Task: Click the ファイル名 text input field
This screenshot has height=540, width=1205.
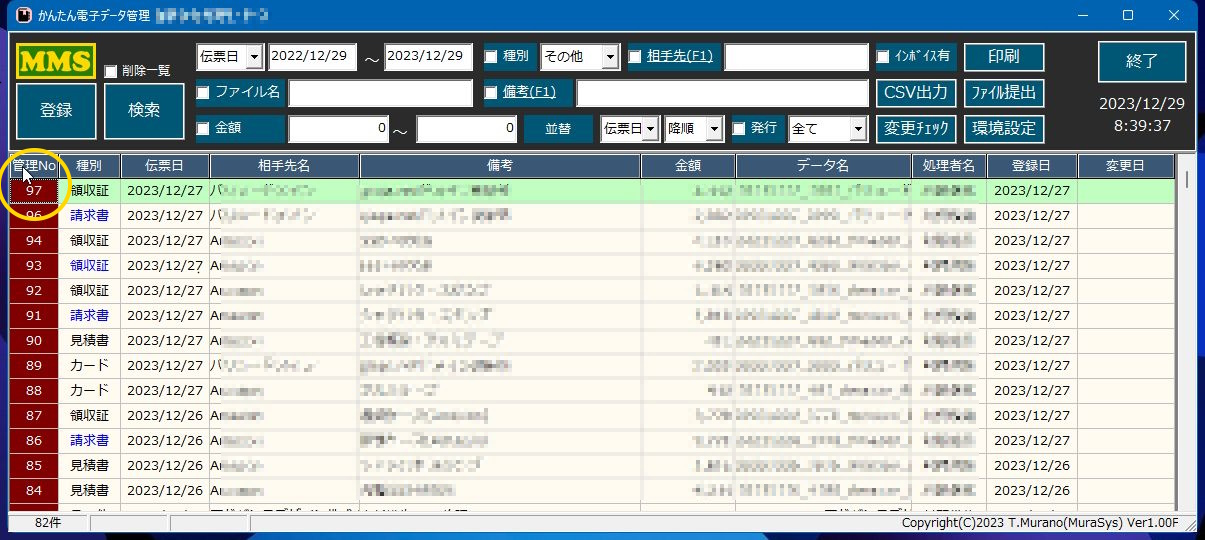Action: click(380, 93)
